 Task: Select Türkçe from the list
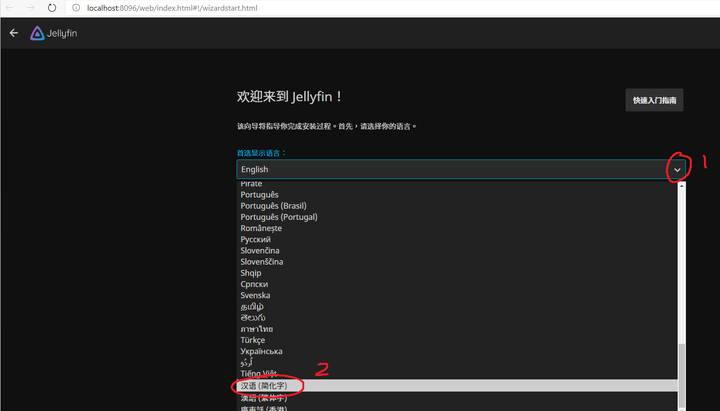(x=457, y=340)
